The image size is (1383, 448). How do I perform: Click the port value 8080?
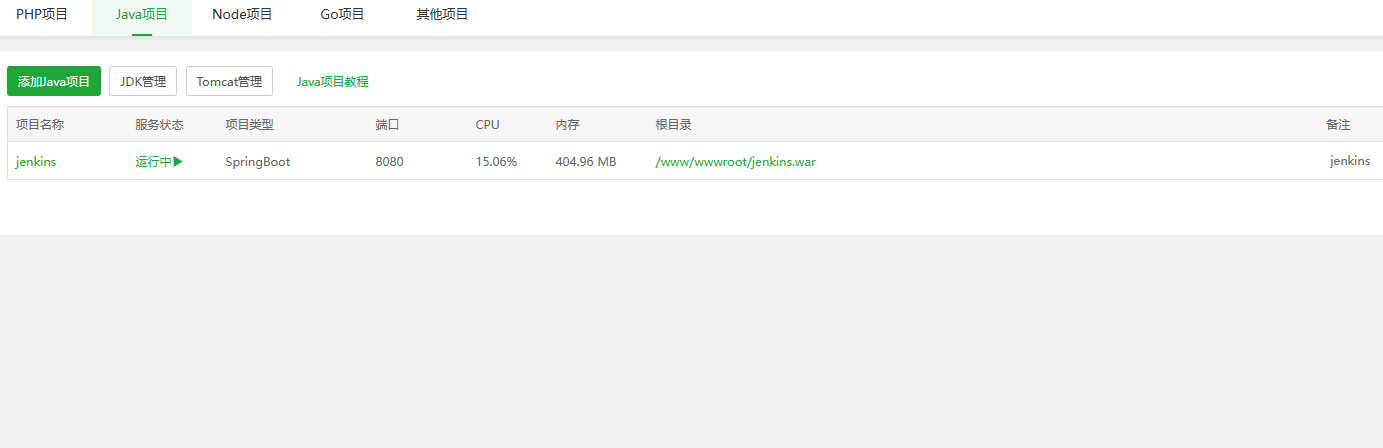tap(389, 161)
